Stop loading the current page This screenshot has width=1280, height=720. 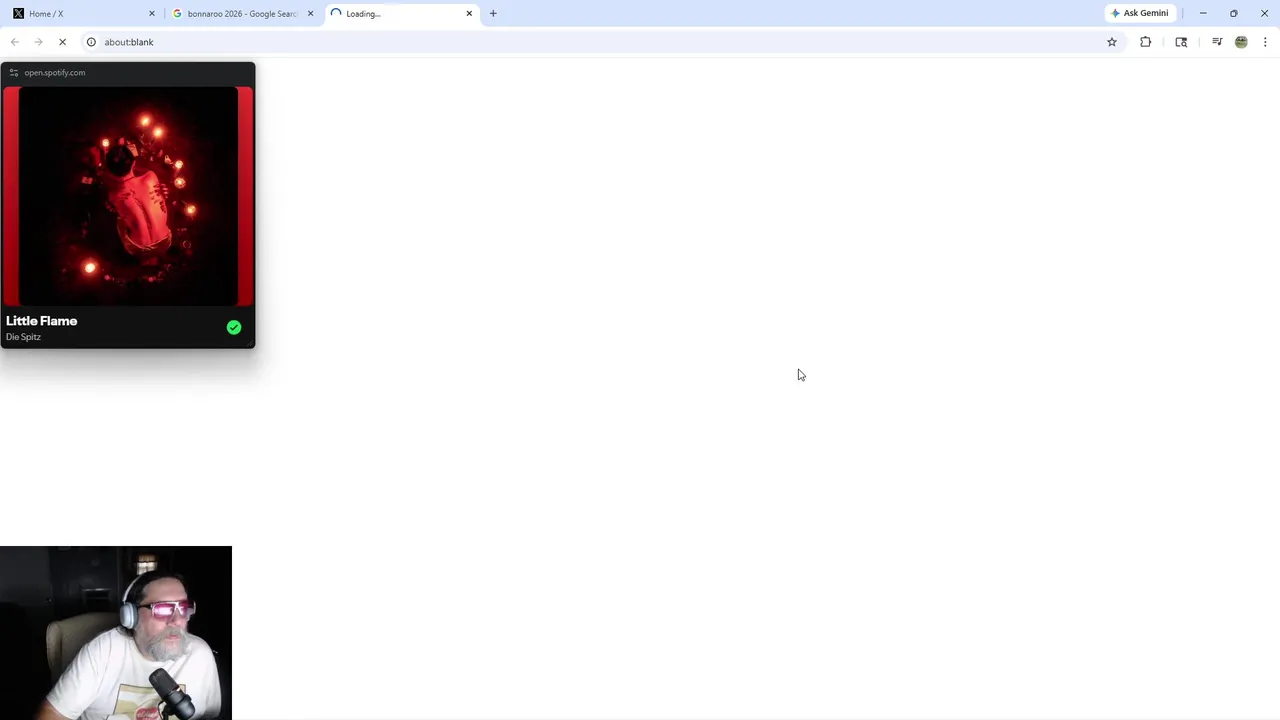click(62, 42)
